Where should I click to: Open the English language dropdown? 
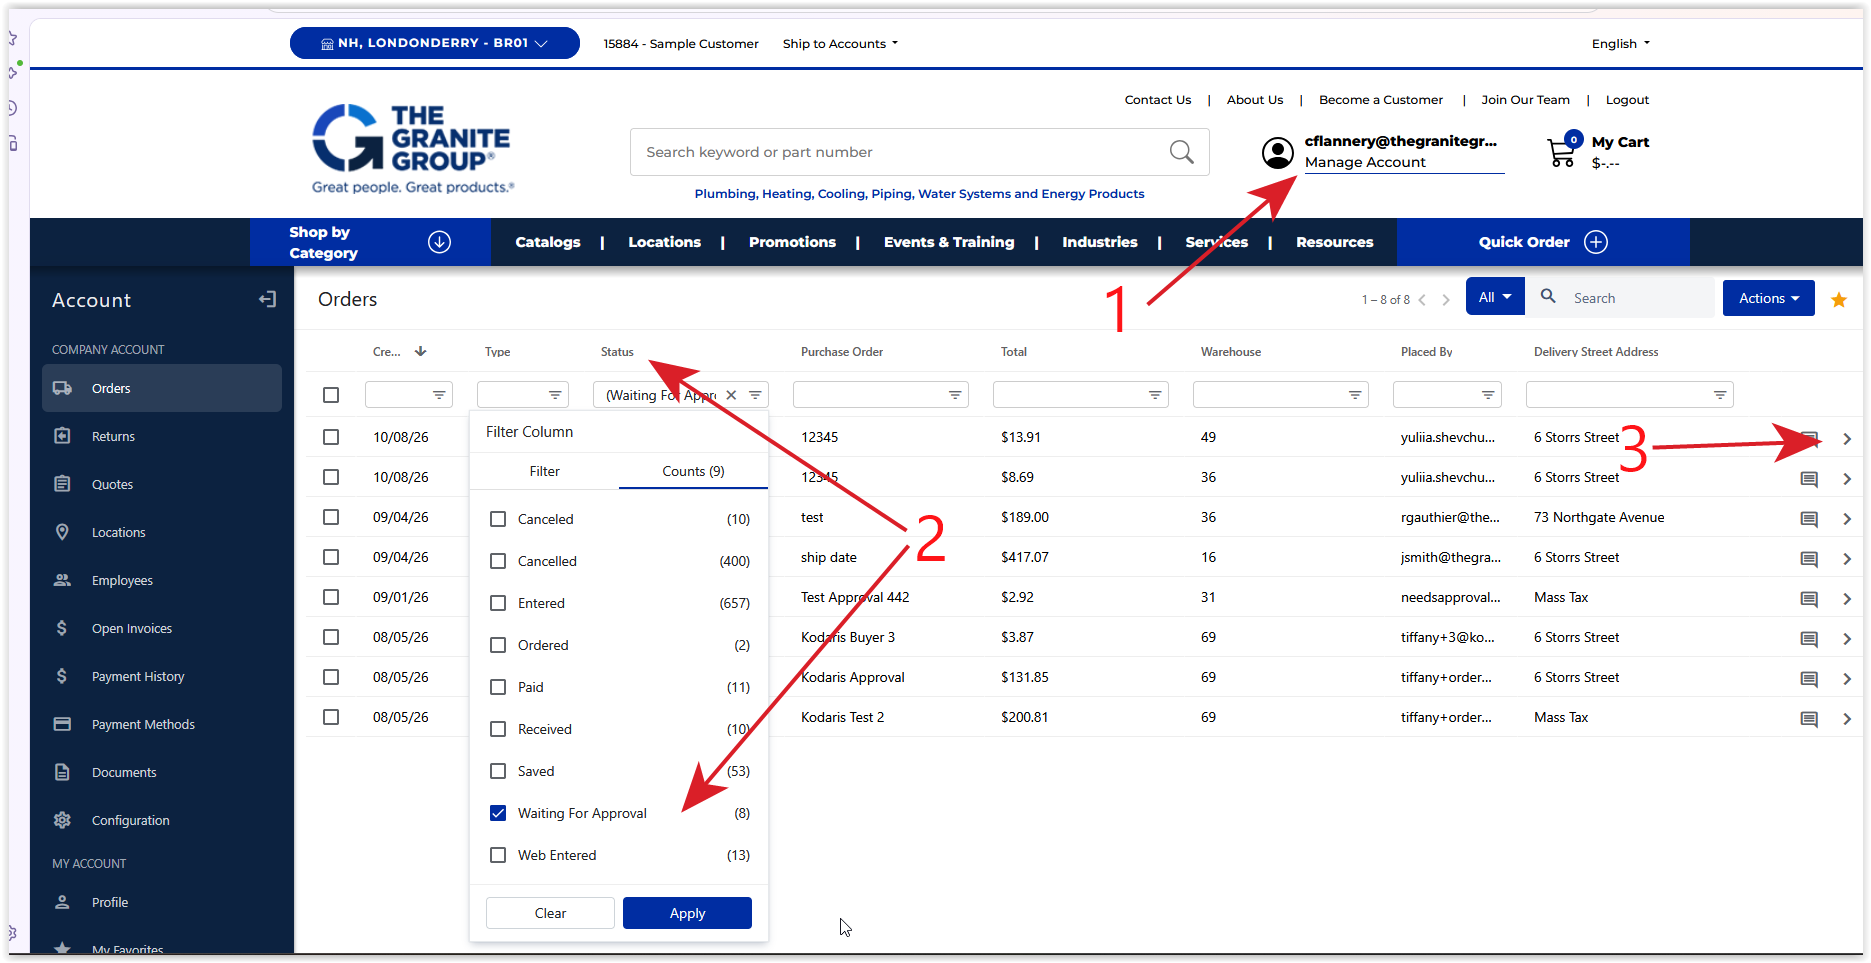pyautogui.click(x=1620, y=43)
